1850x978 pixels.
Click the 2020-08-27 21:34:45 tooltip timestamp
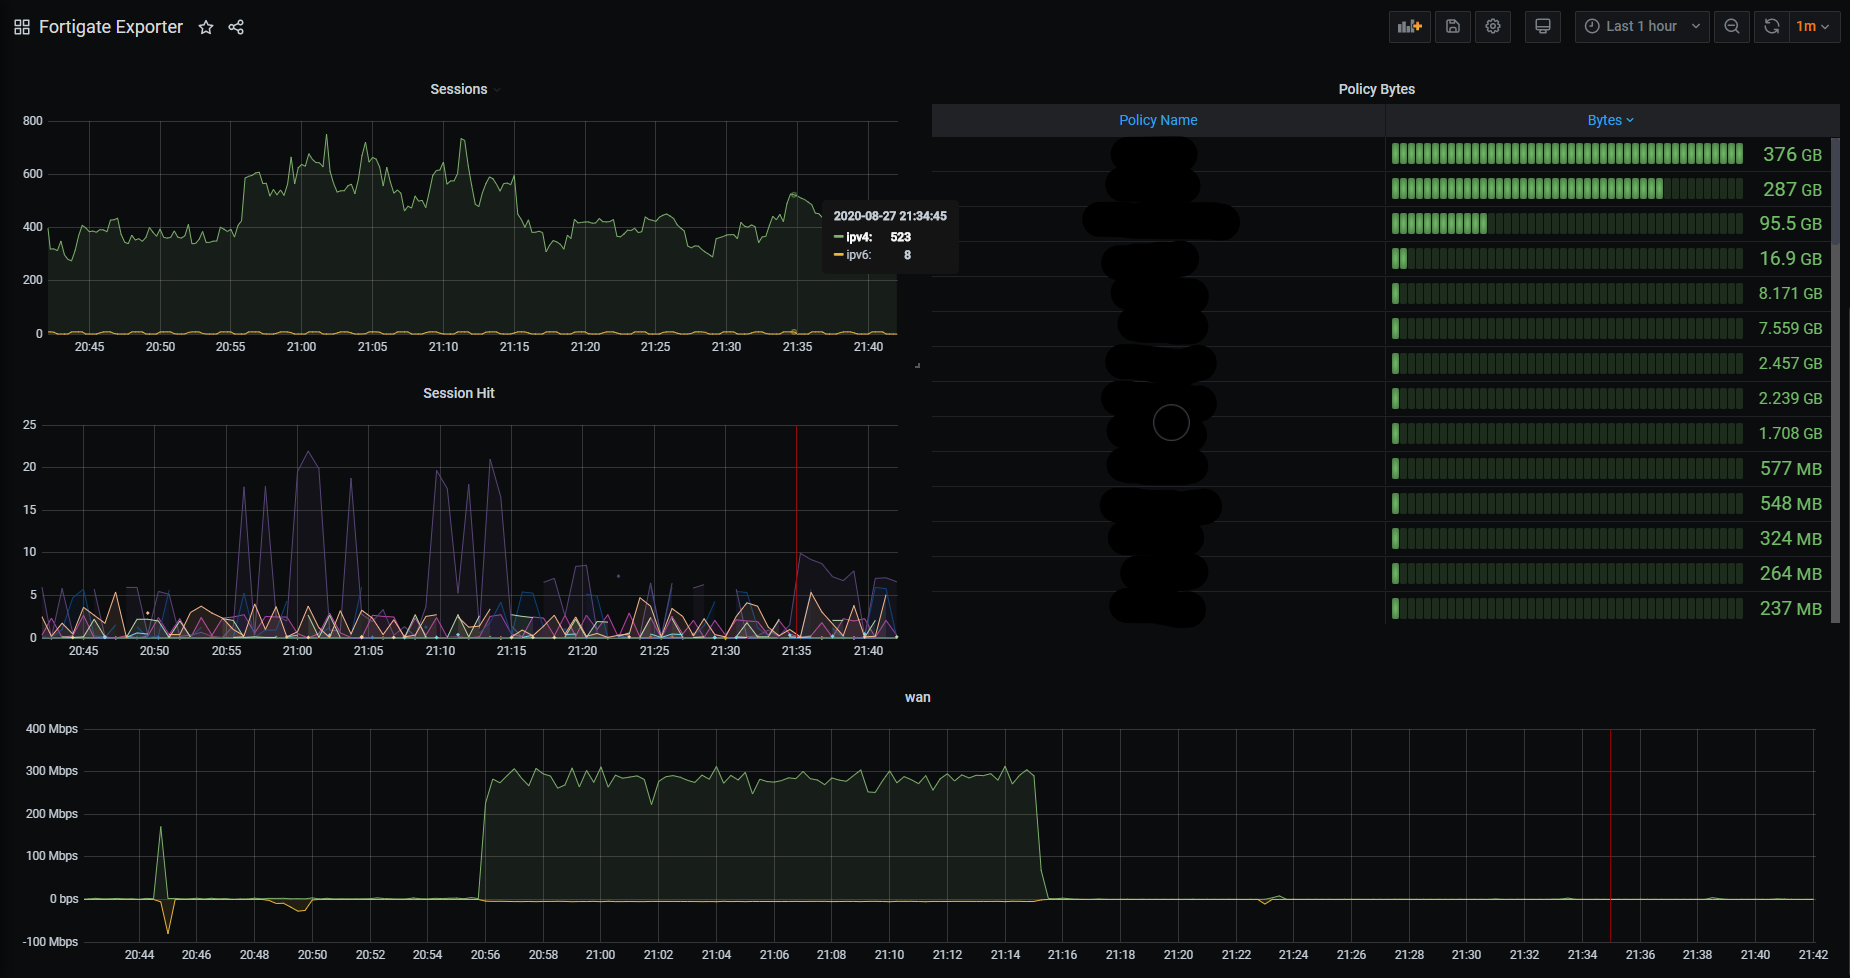890,216
